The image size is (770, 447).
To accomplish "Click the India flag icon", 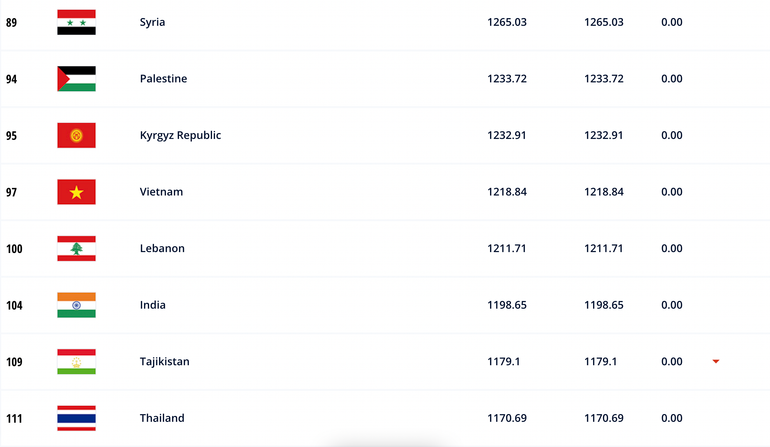I will [76, 305].
